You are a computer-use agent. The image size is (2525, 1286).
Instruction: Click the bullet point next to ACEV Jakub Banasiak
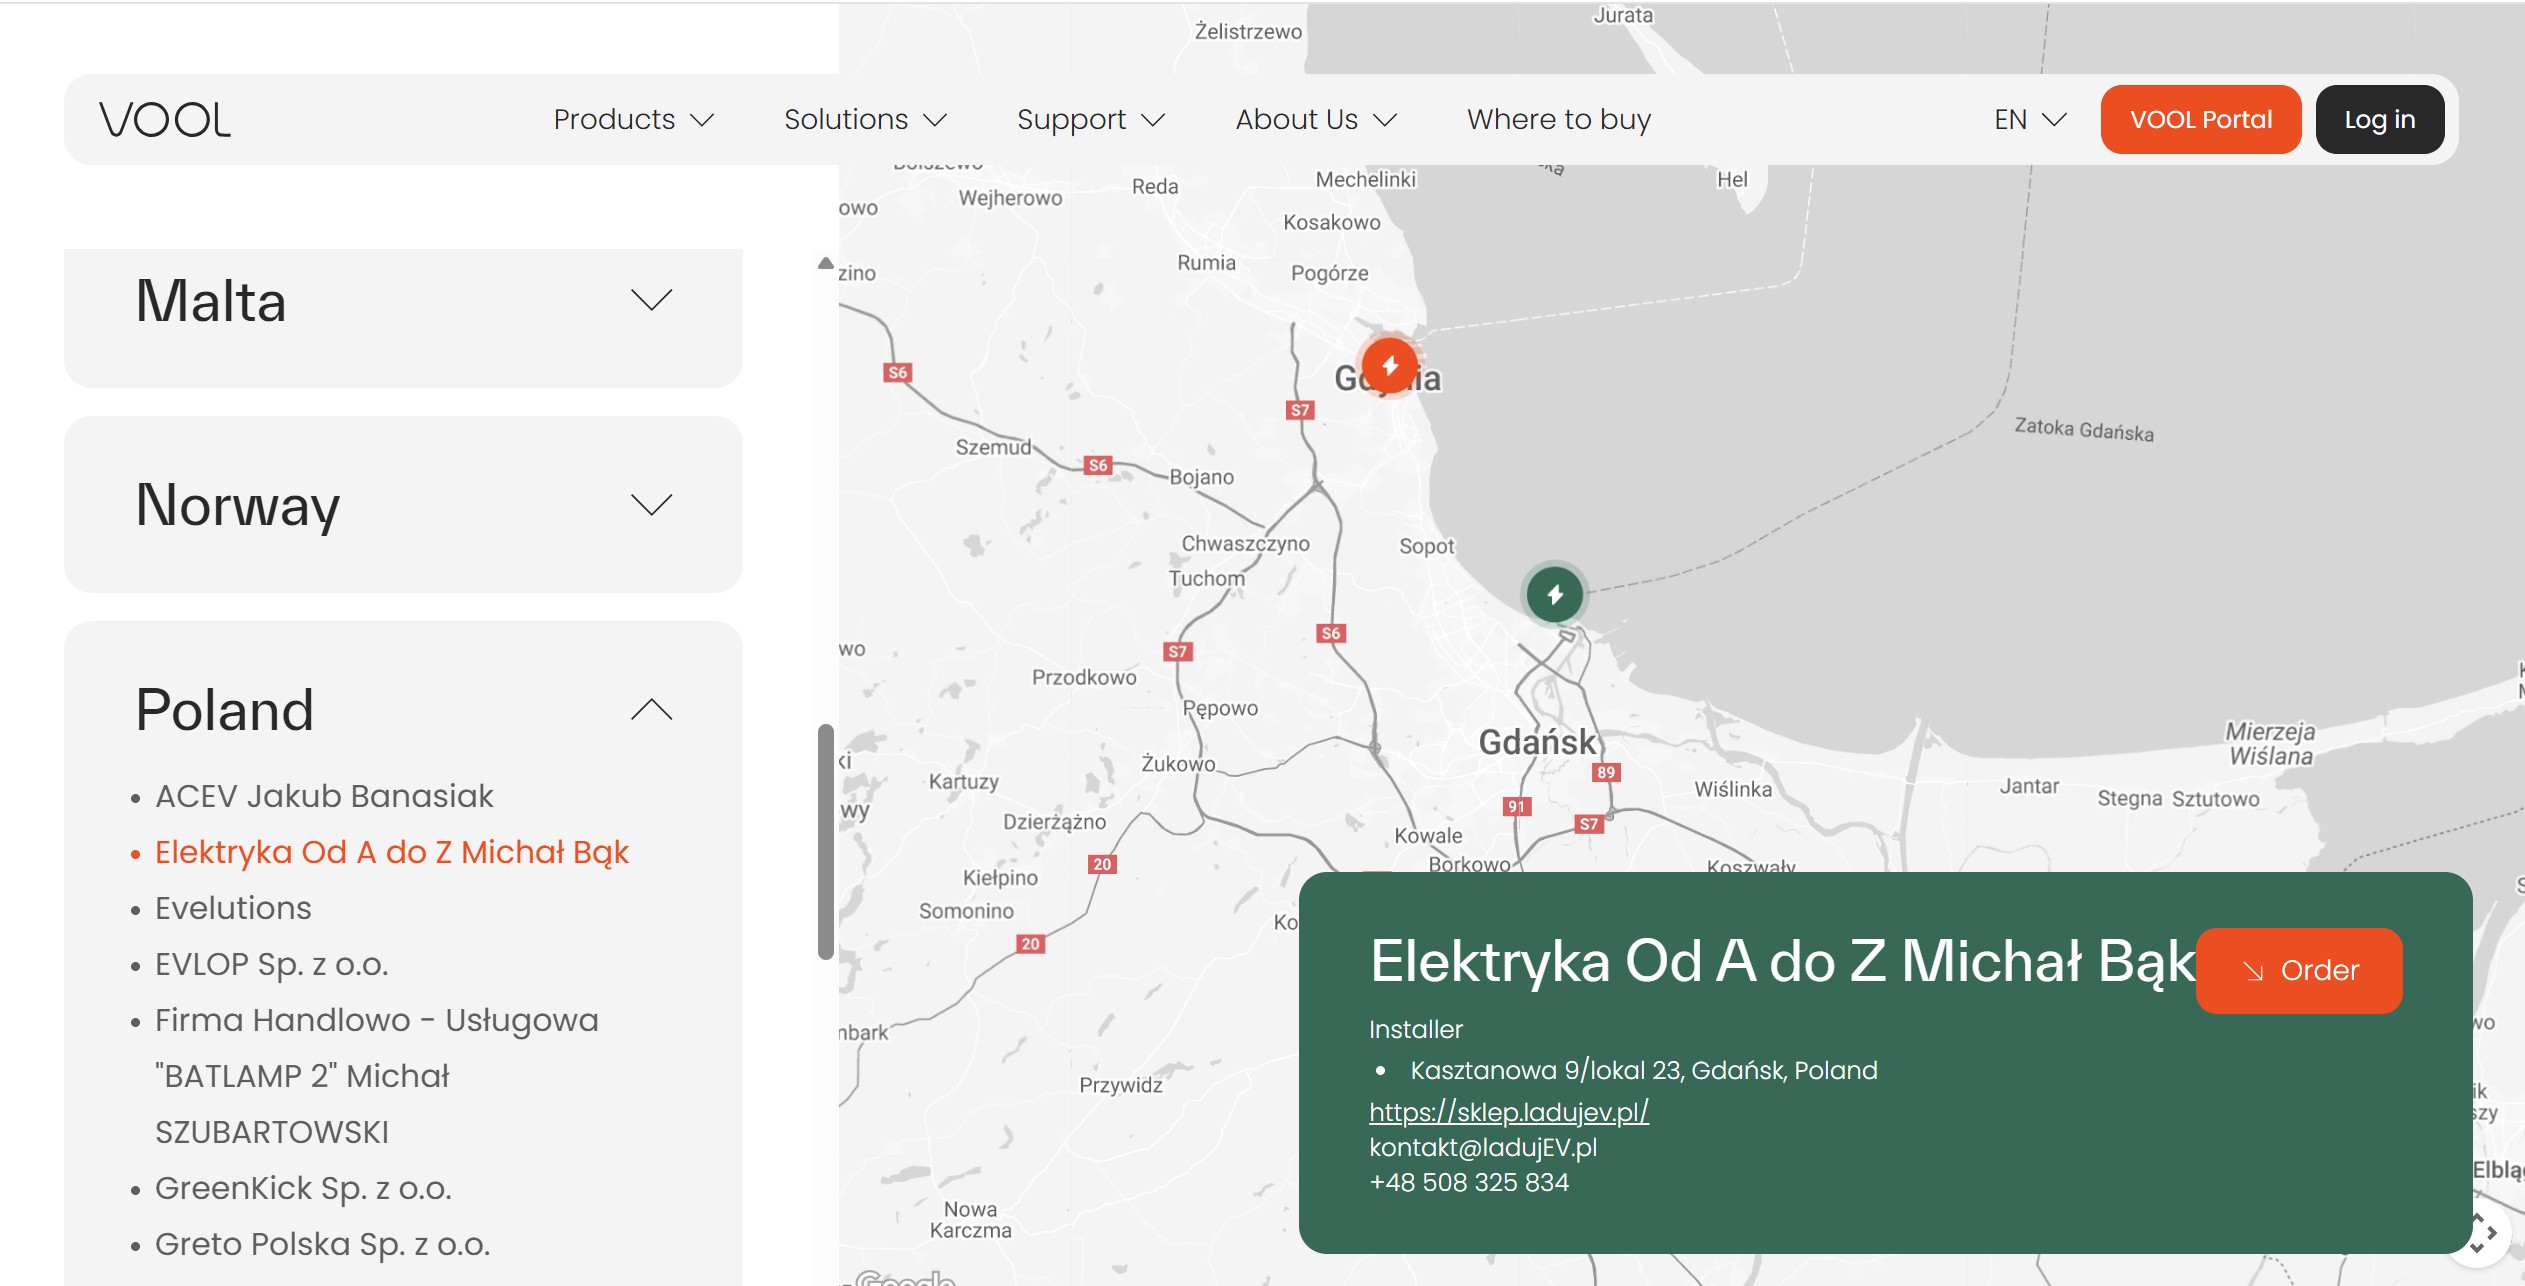[x=135, y=798]
